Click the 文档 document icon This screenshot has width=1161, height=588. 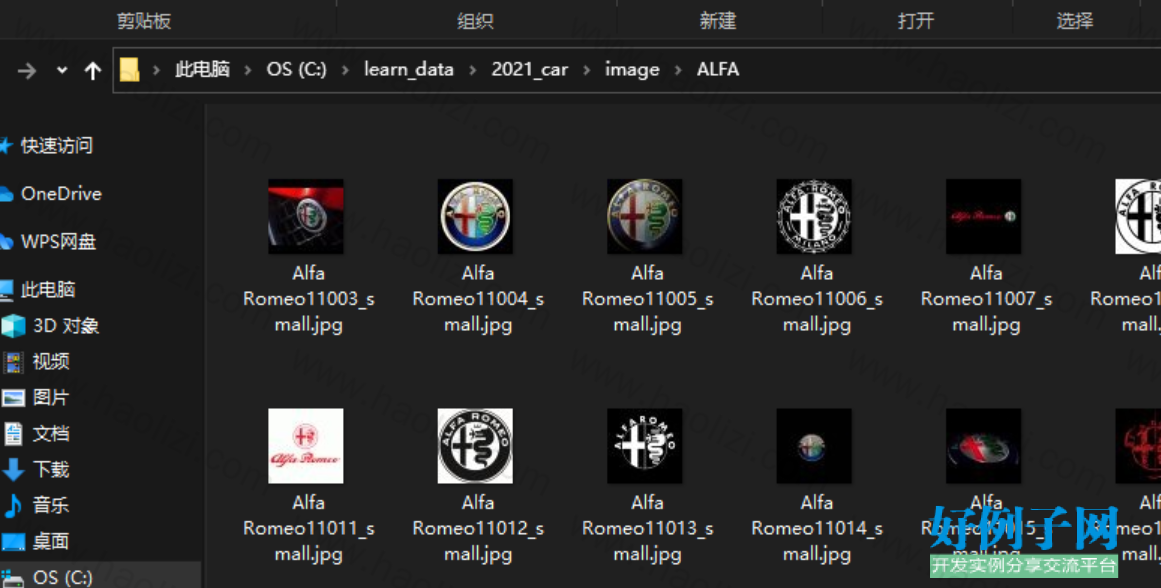coord(13,434)
